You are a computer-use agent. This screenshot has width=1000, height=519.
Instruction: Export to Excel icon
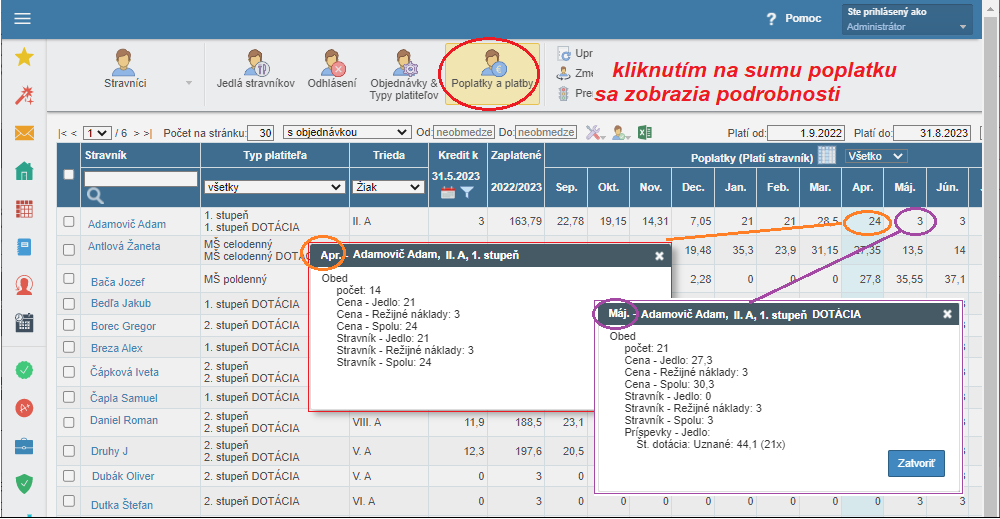(645, 133)
